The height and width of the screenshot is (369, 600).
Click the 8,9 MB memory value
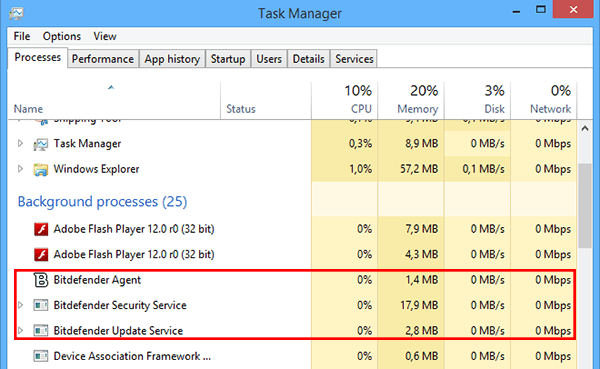[x=422, y=144]
